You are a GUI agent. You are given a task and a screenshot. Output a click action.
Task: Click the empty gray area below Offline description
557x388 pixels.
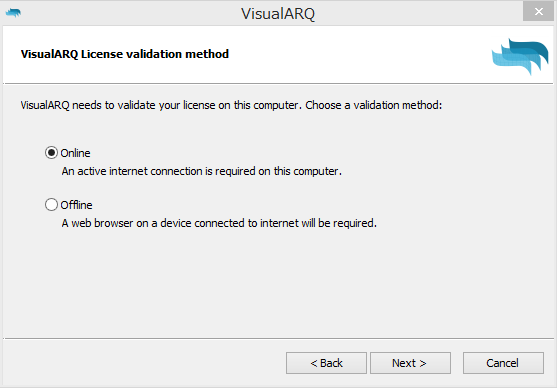278,284
